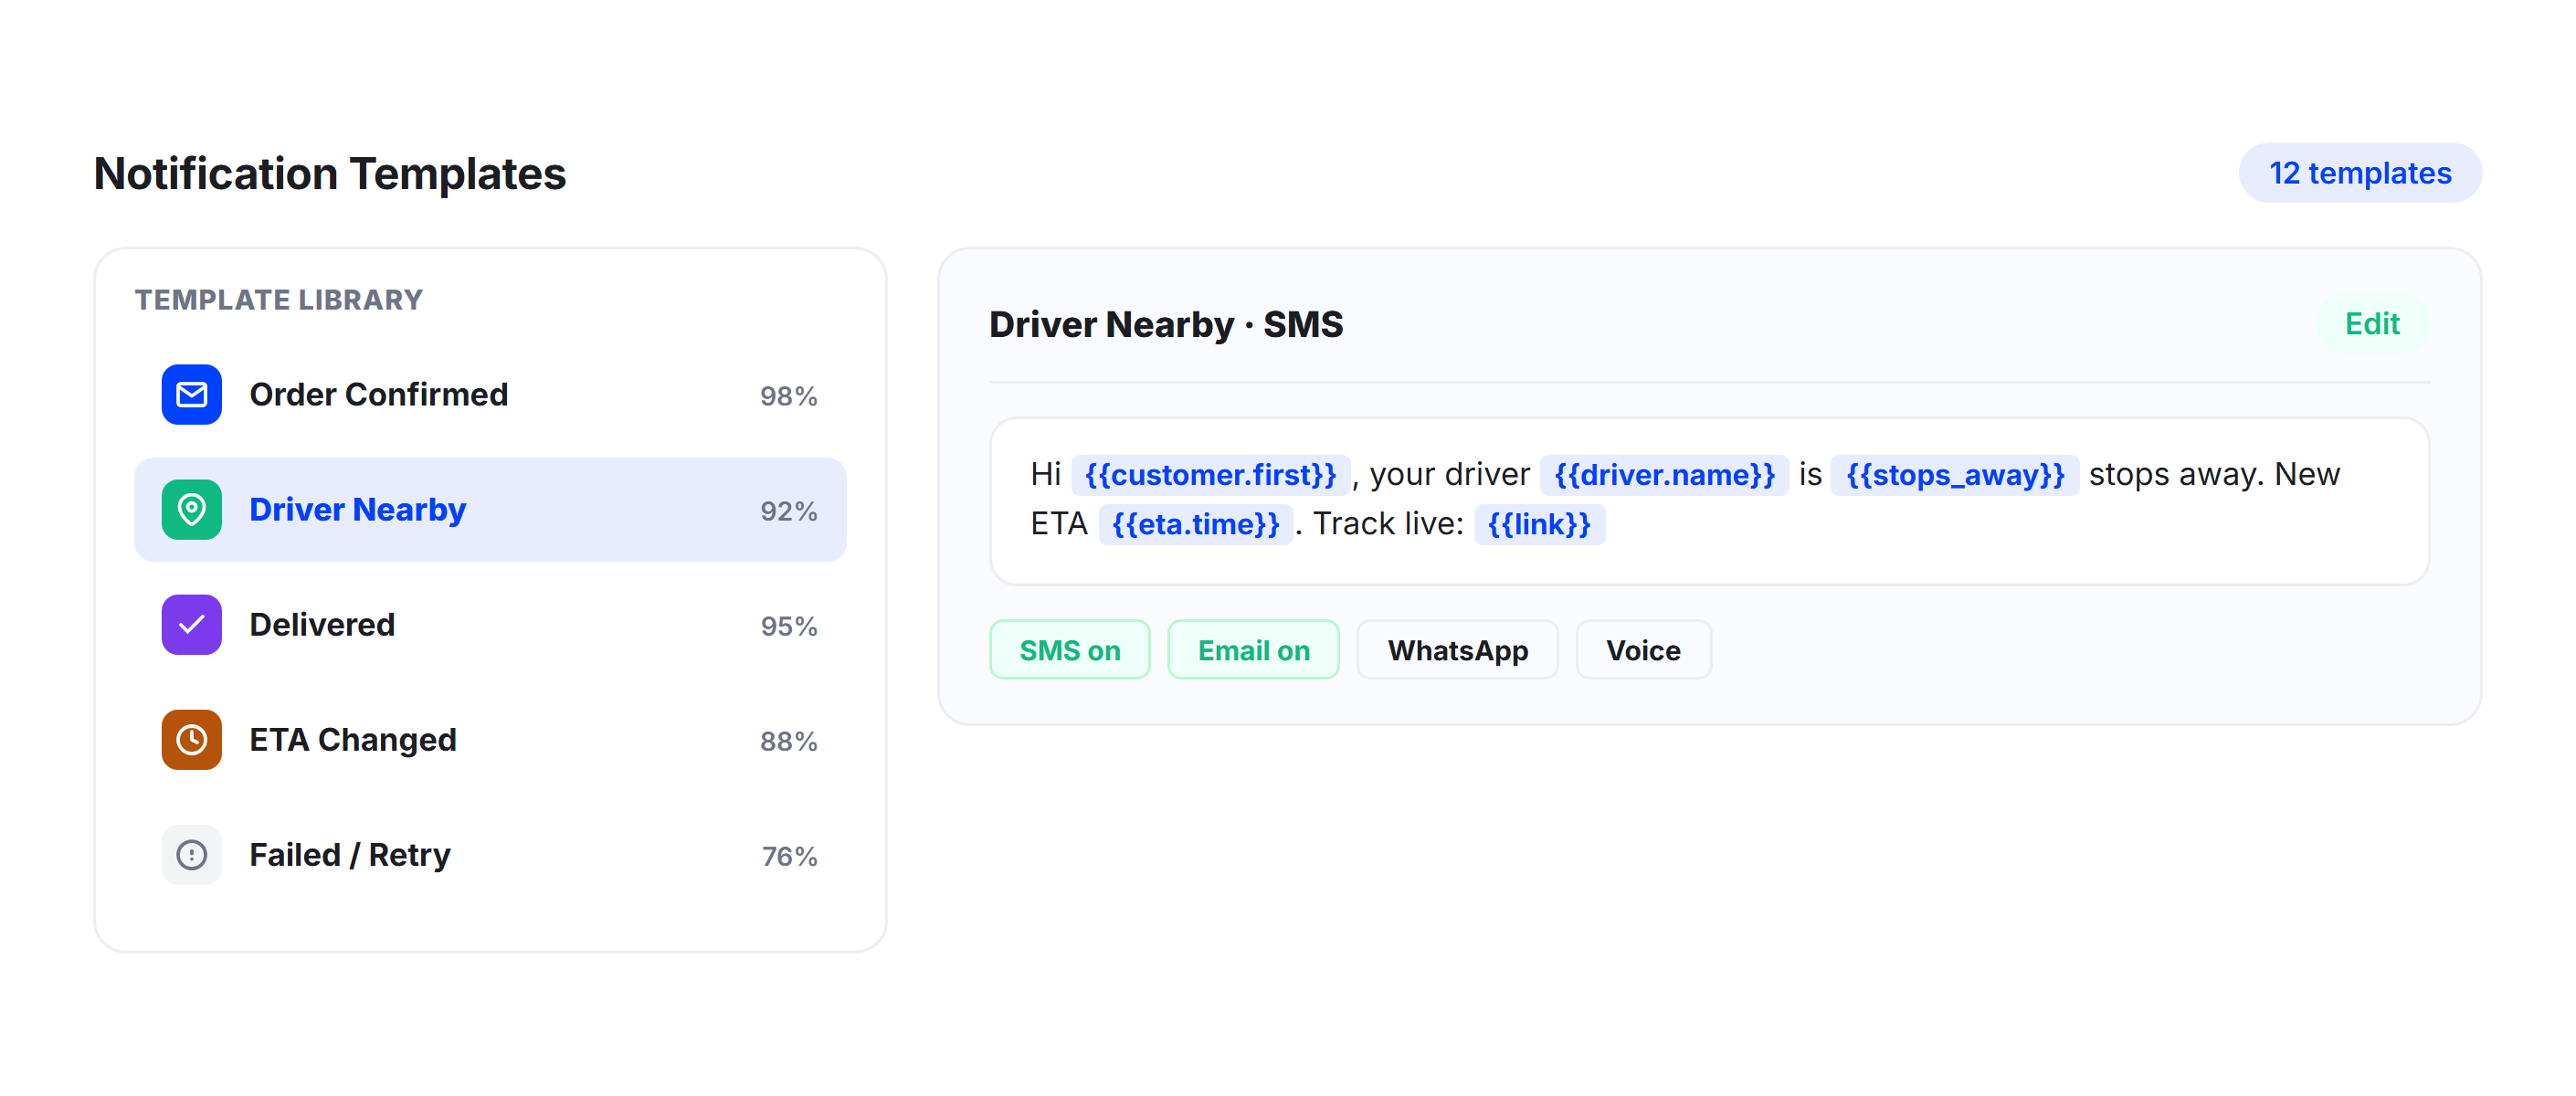Click the {{customer.first}} variable token
2576x1096 pixels.
1210,474
